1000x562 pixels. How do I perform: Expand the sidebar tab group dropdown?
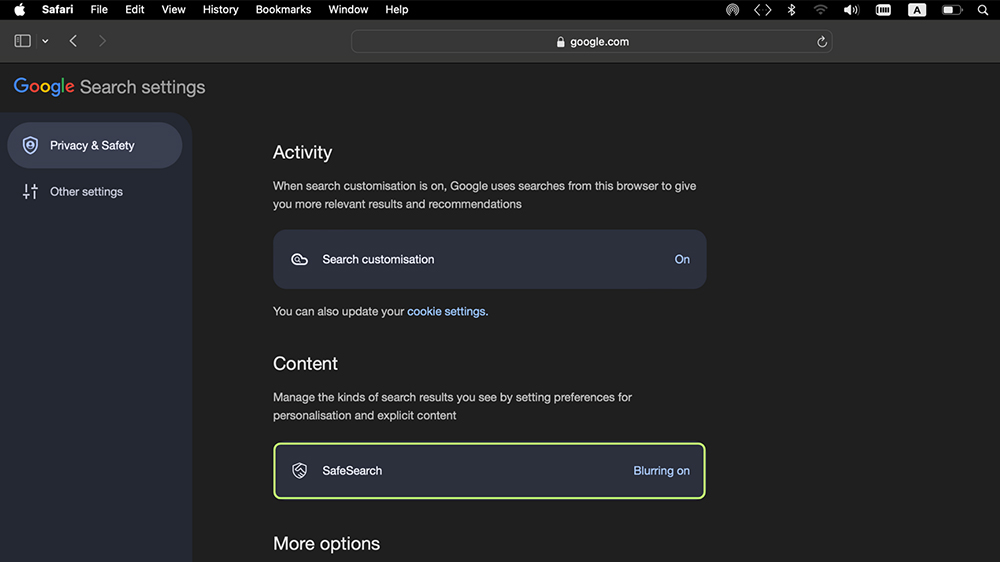point(45,41)
